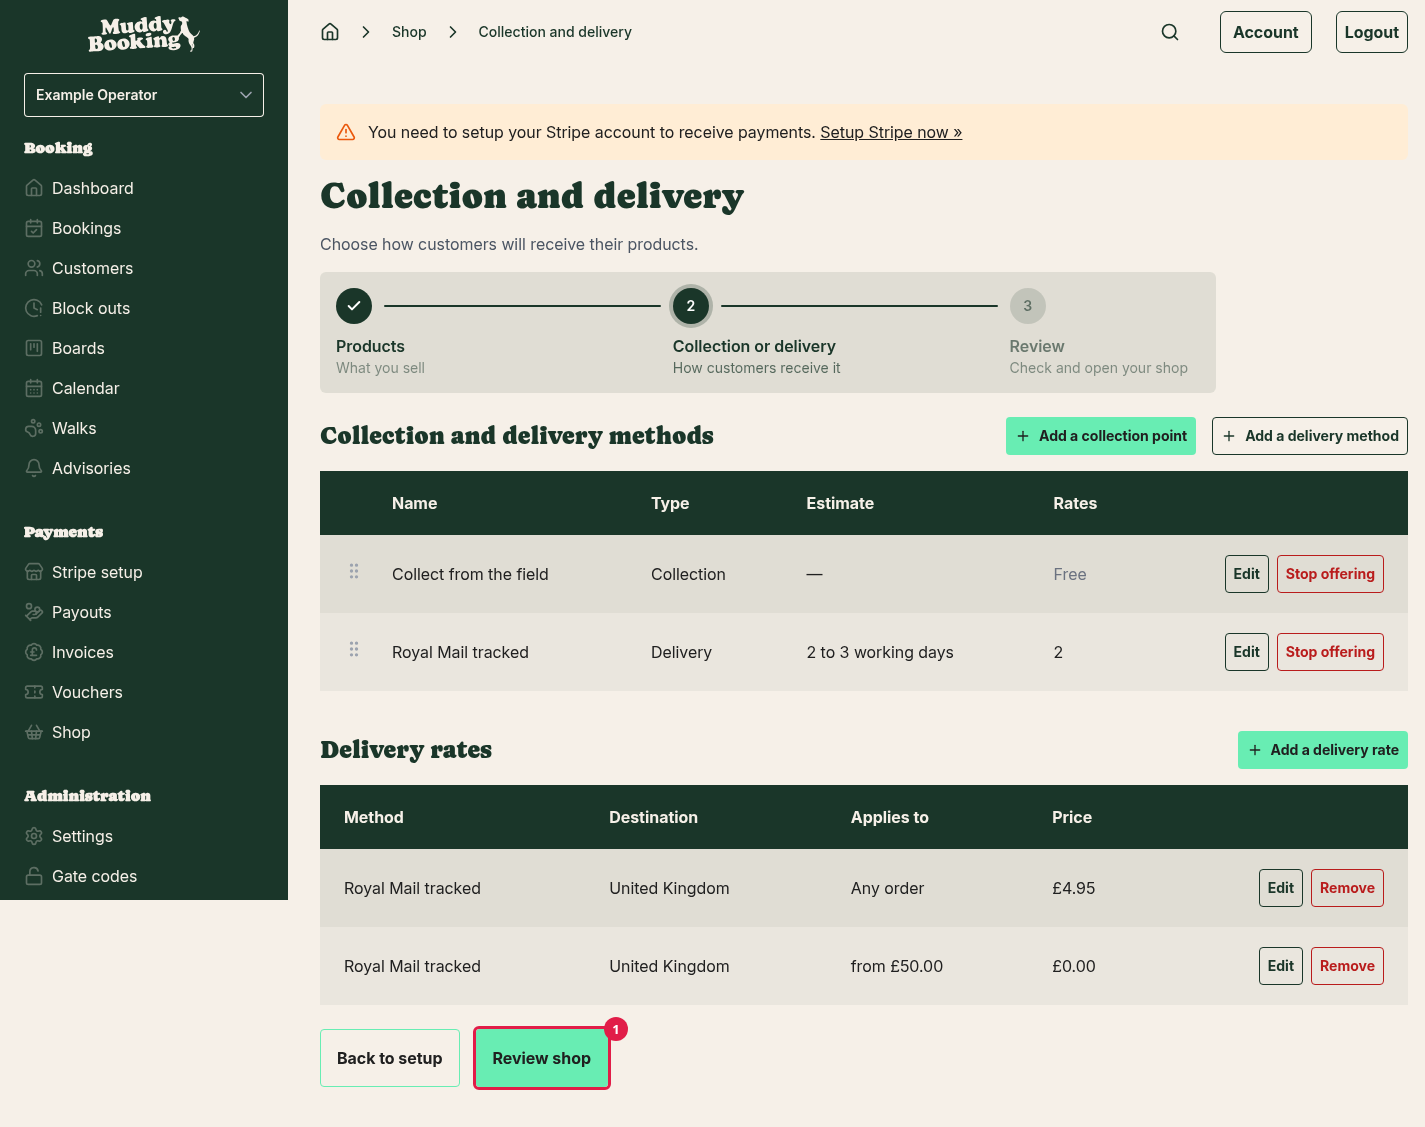The height and width of the screenshot is (1127, 1425).
Task: Click the Stripe warning triangle icon
Action: [x=346, y=132]
